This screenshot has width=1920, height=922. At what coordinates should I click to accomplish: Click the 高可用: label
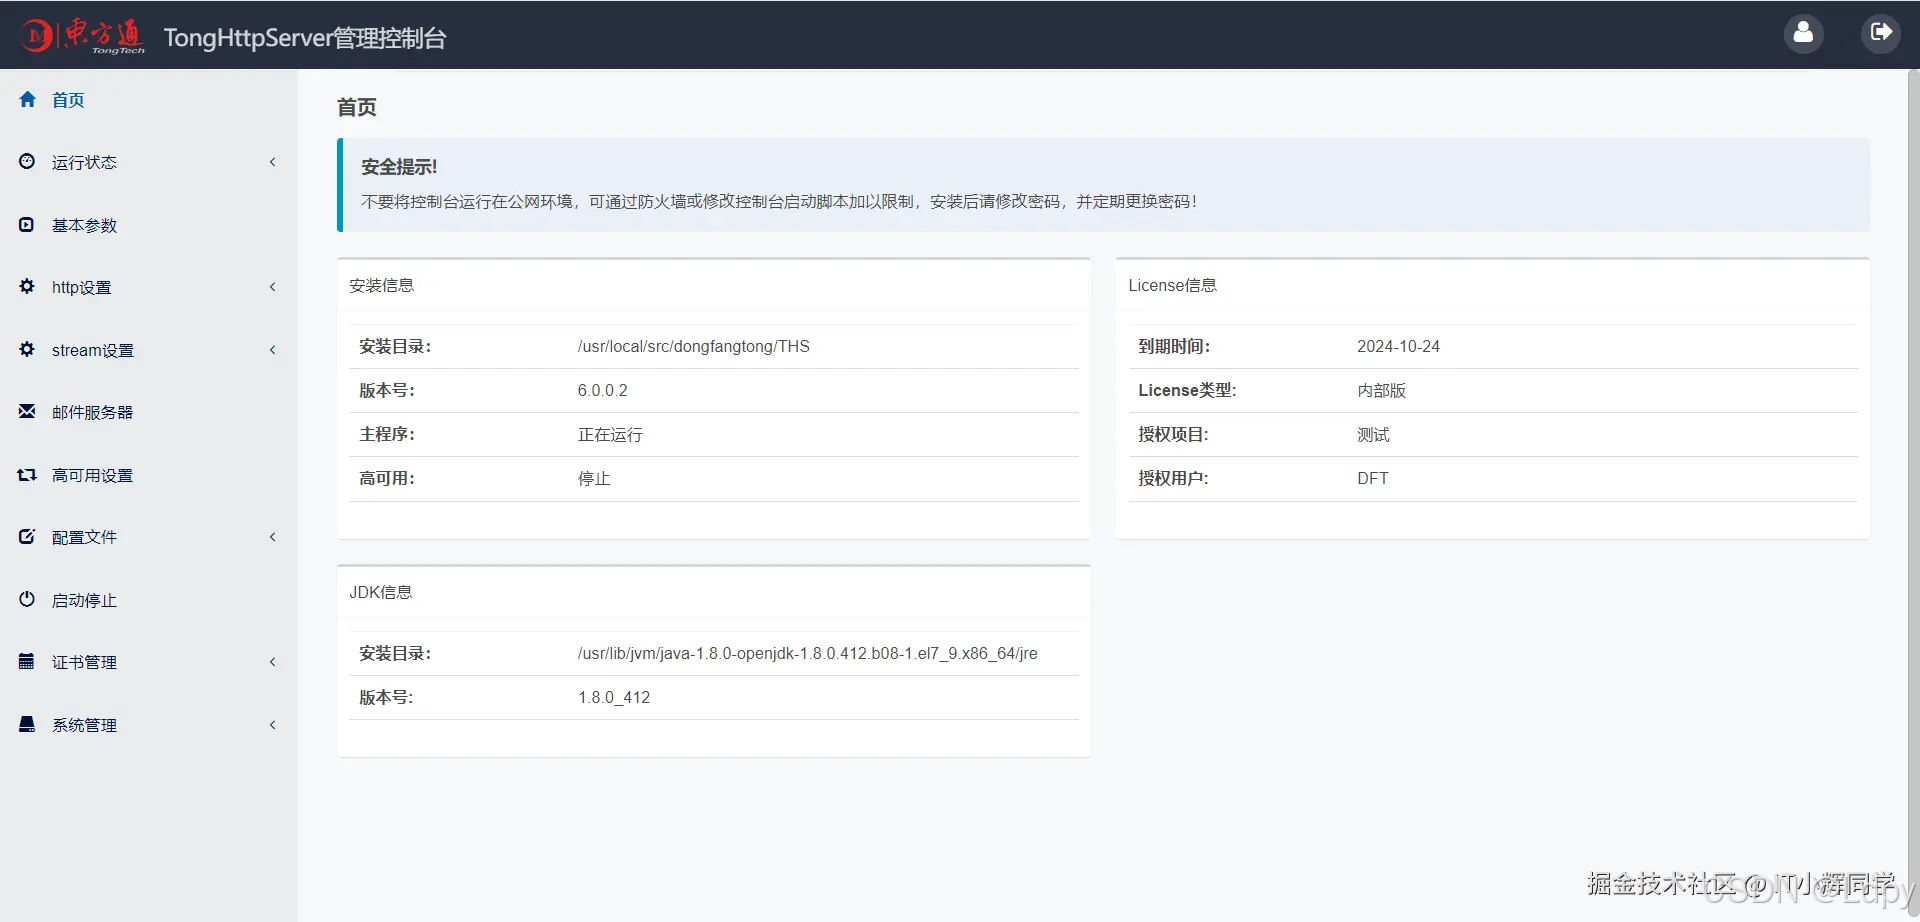point(387,478)
